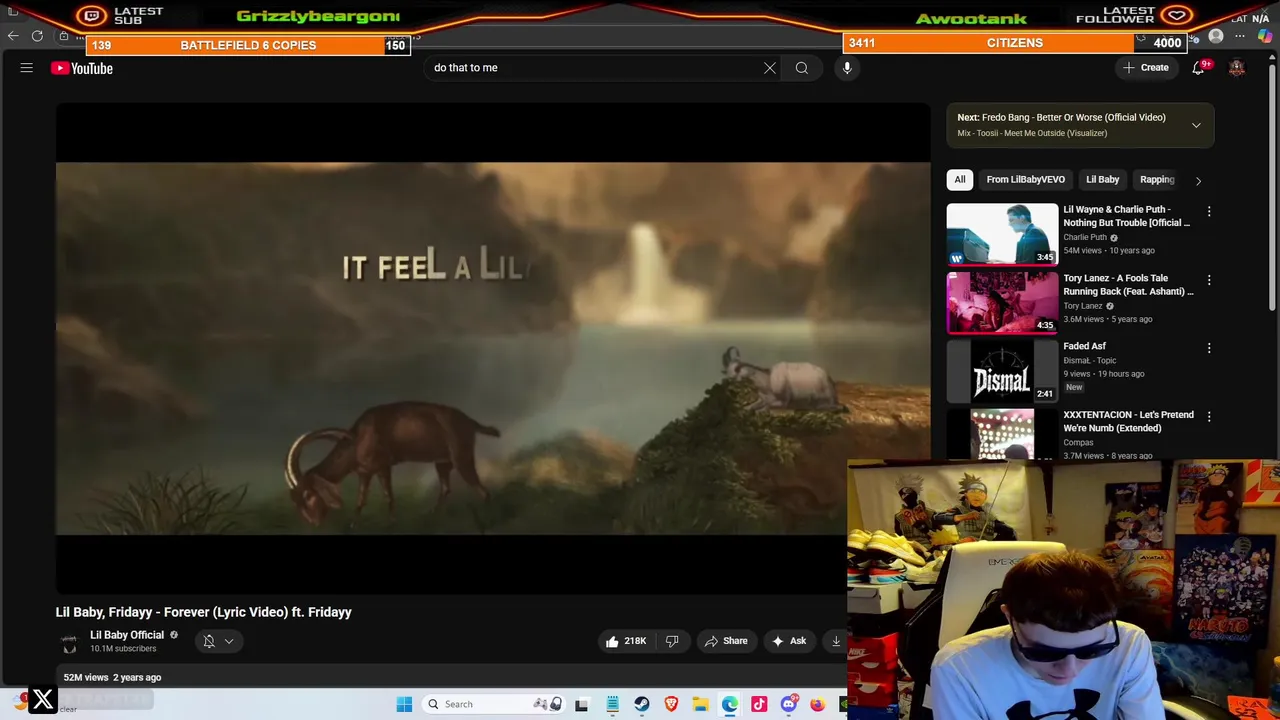Select the Rapping filter chip
Viewport: 1280px width, 720px height.
coord(1157,180)
